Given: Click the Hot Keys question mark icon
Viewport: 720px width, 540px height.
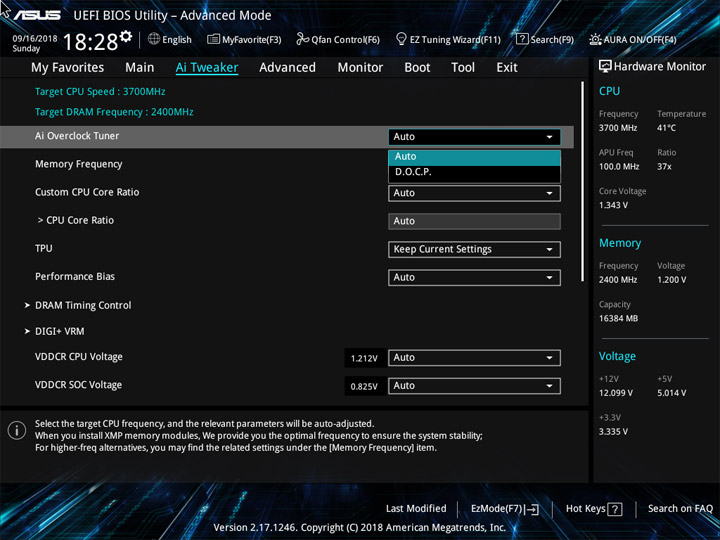Looking at the screenshot, I should point(615,509).
